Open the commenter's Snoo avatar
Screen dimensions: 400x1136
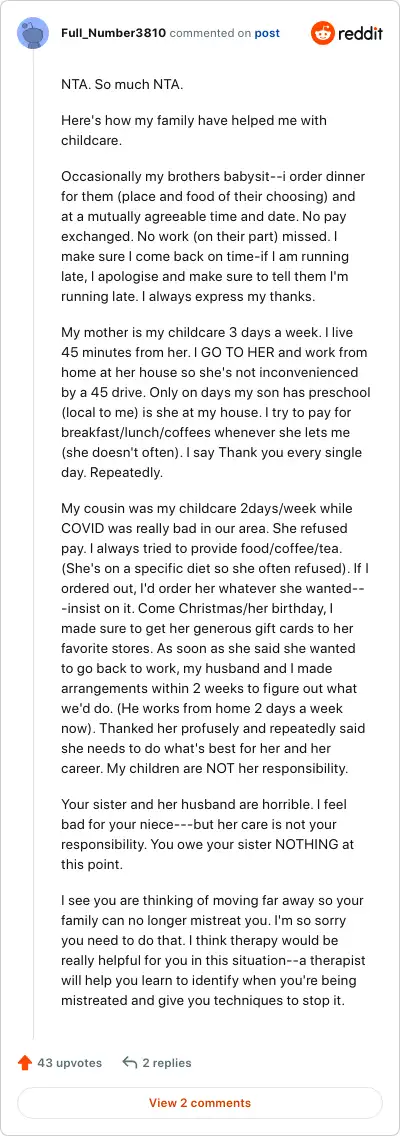34,33
